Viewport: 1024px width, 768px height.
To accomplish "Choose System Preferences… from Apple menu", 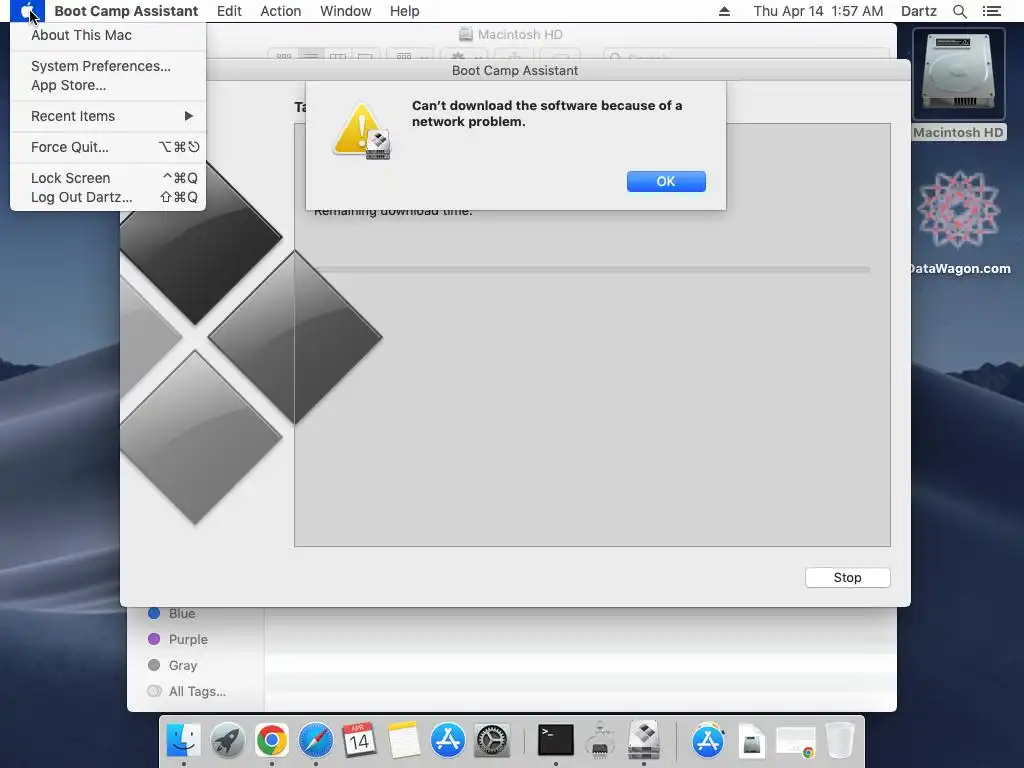I will (108, 66).
